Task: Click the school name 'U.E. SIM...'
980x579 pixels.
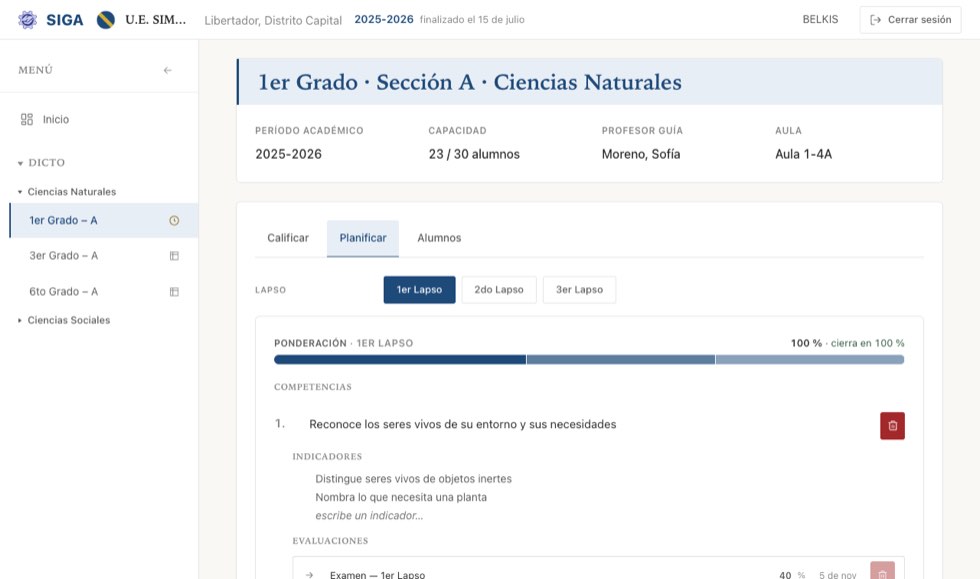Action: 156,20
